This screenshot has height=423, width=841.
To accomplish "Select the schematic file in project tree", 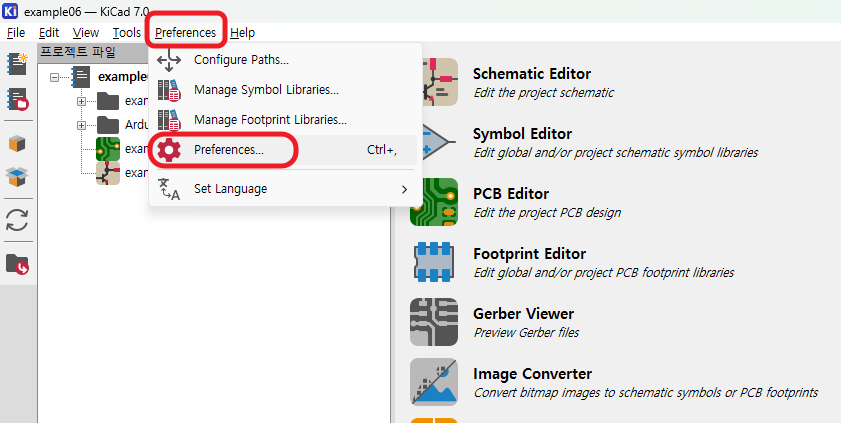I will coord(122,173).
